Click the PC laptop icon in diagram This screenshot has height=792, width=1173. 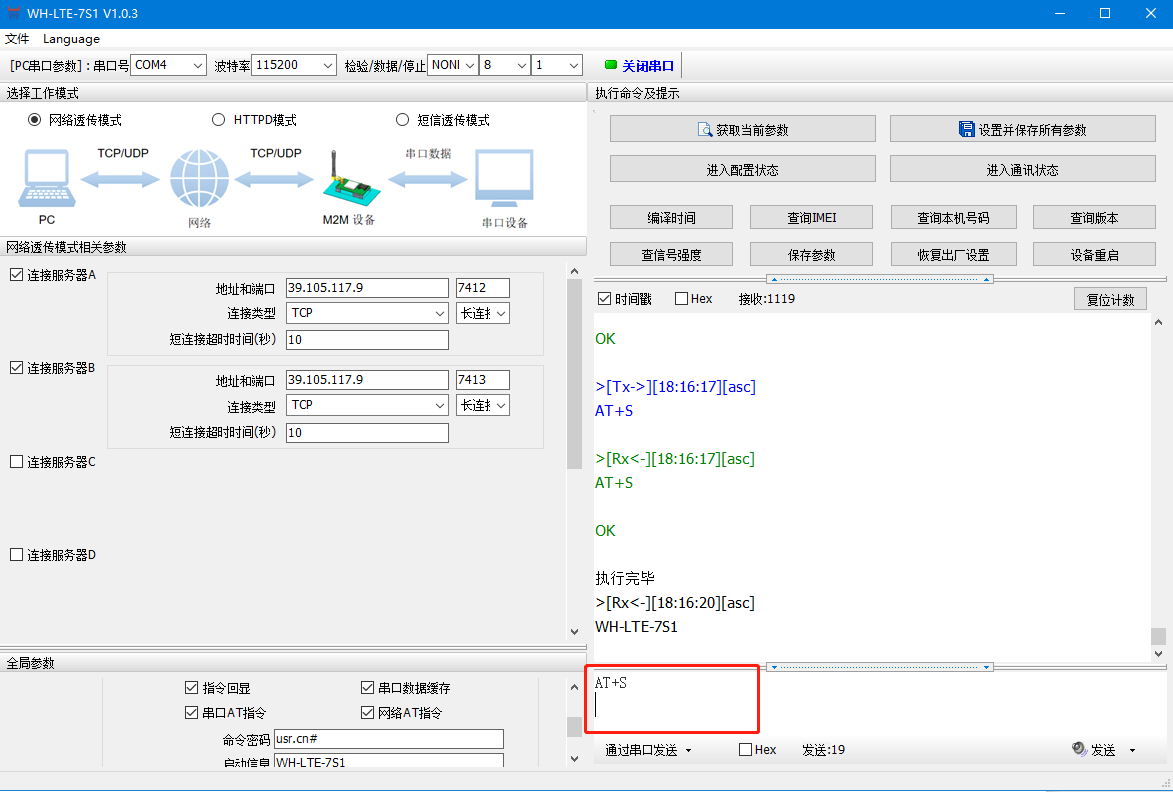click(46, 179)
